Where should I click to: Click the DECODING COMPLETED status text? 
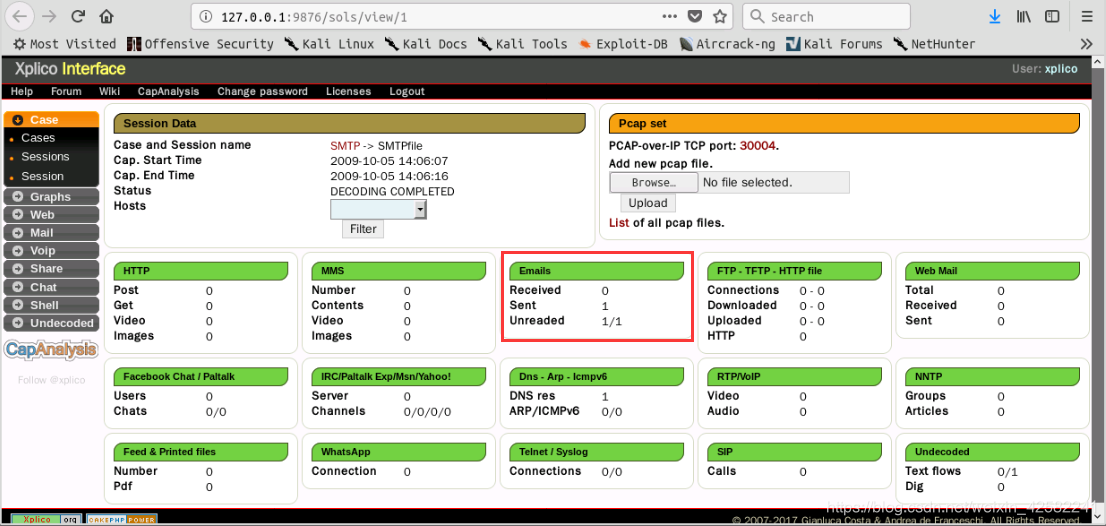392,191
